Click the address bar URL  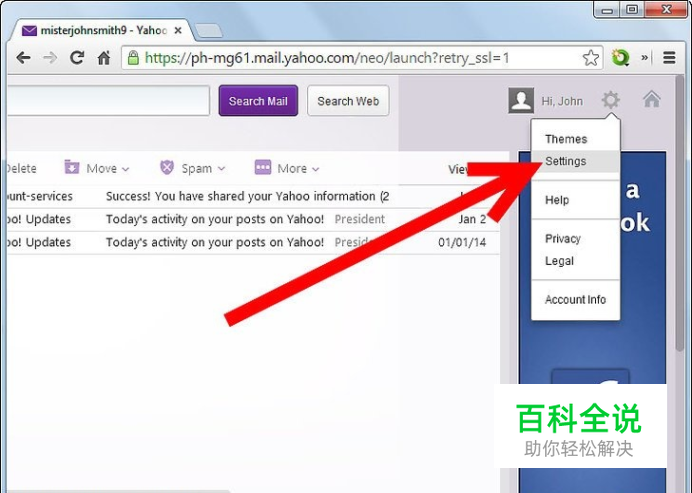coord(327,58)
